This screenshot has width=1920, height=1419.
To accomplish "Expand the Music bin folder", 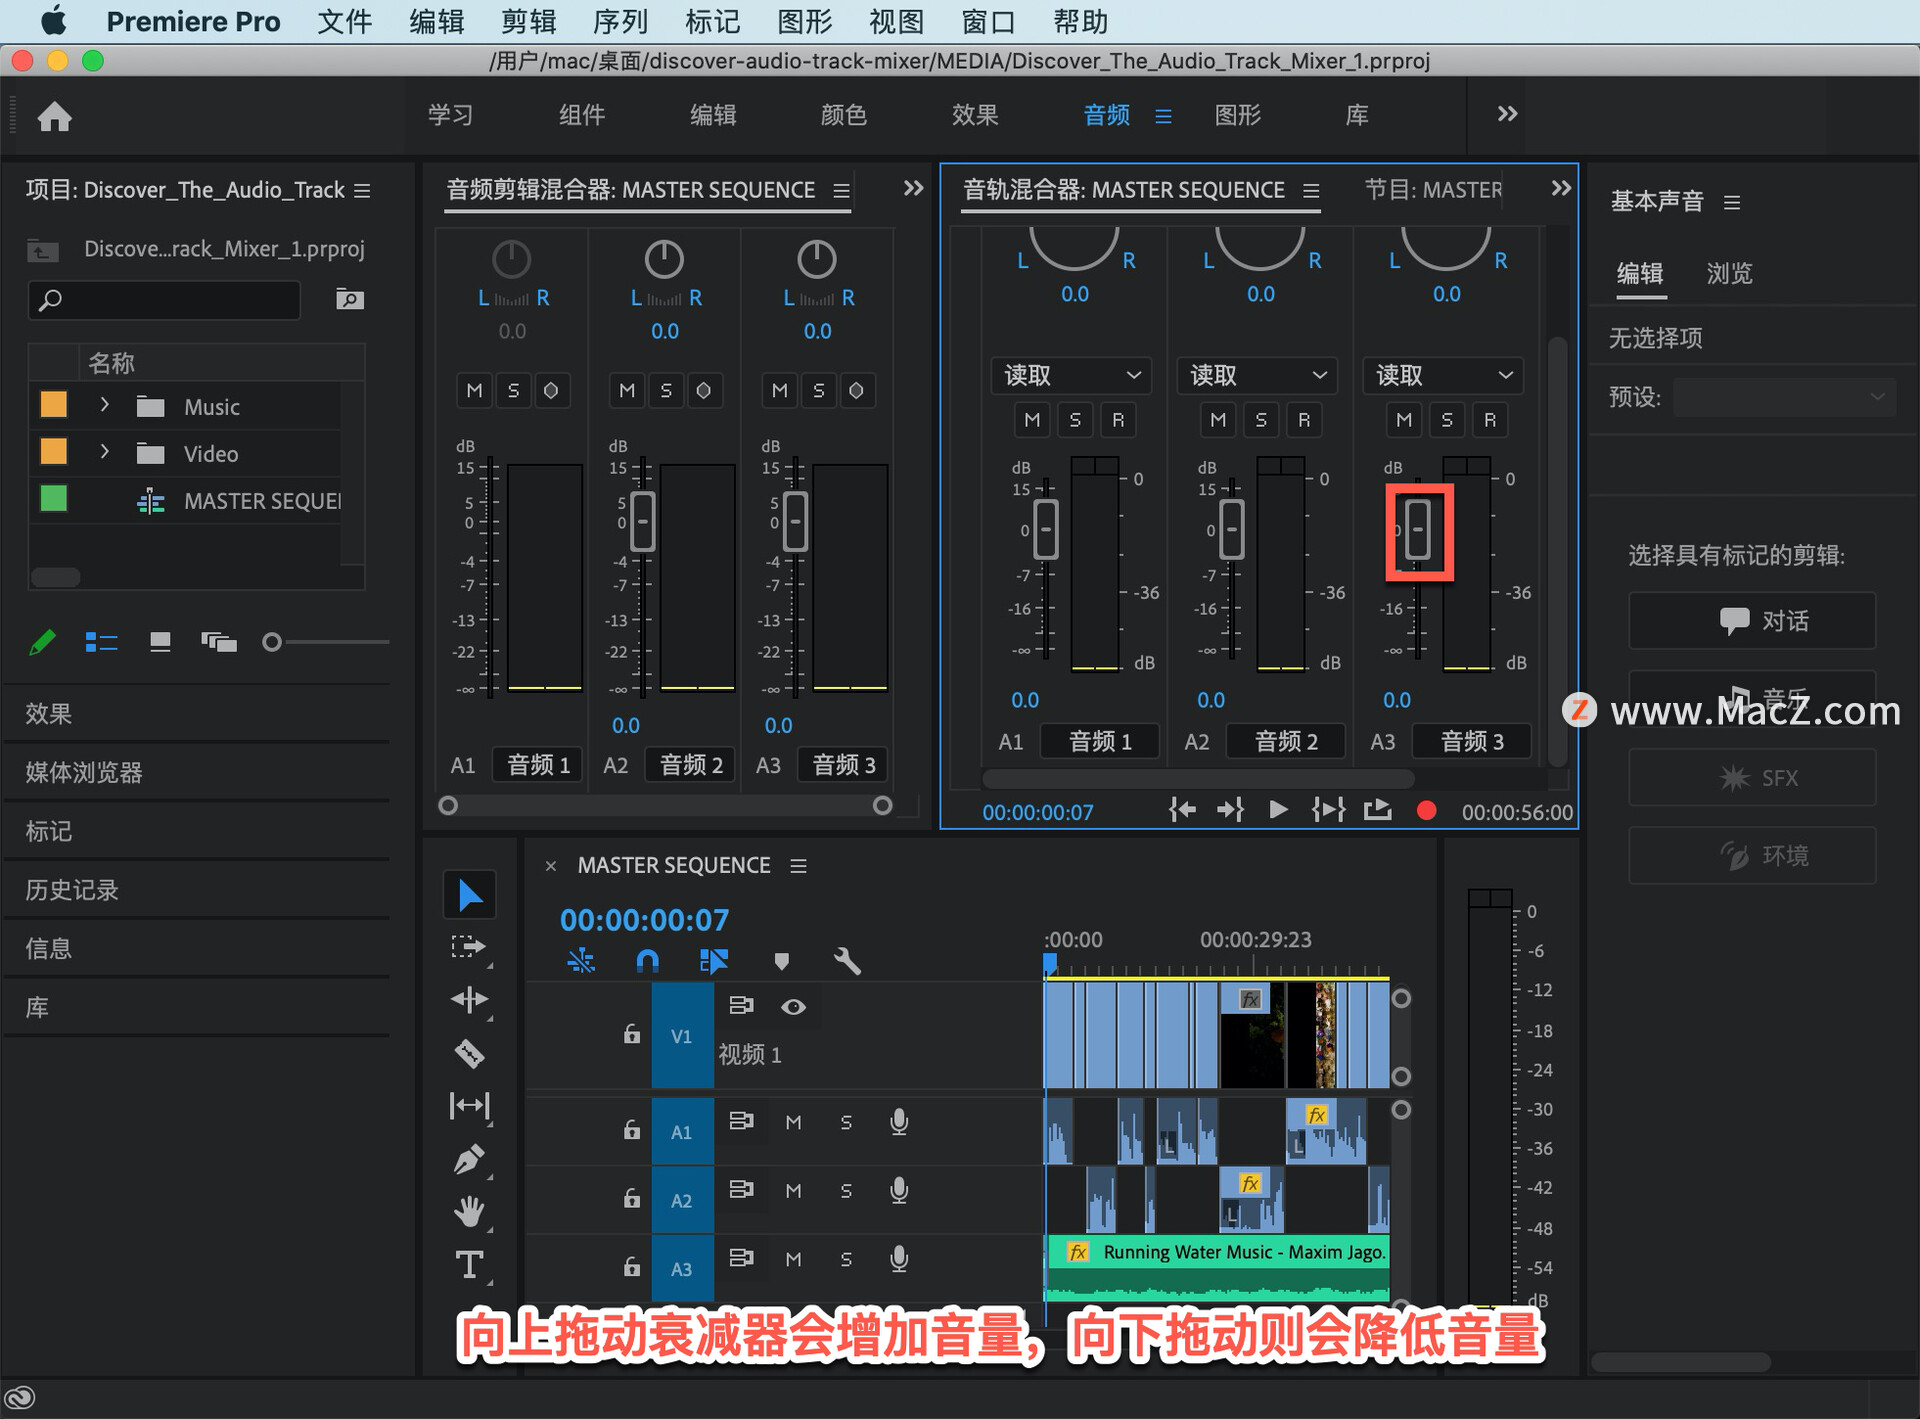I will (x=104, y=405).
